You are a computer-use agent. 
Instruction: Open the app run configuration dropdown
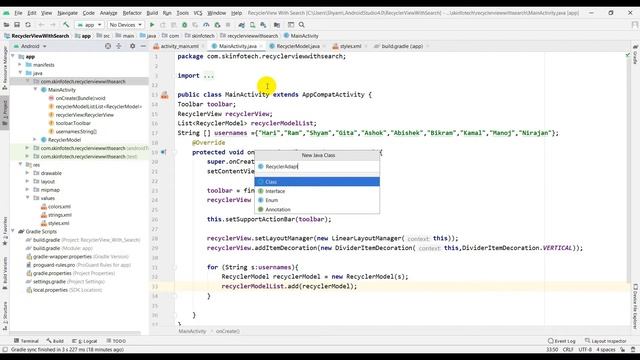tap(89, 25)
